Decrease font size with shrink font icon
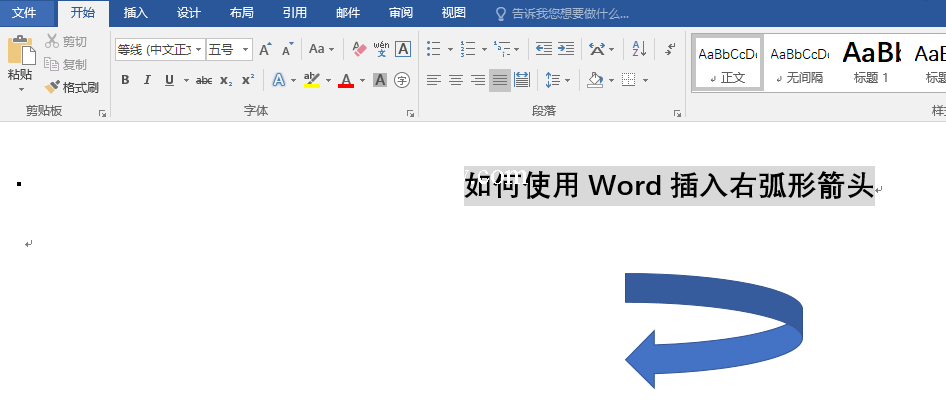946x405 pixels. tap(288, 49)
